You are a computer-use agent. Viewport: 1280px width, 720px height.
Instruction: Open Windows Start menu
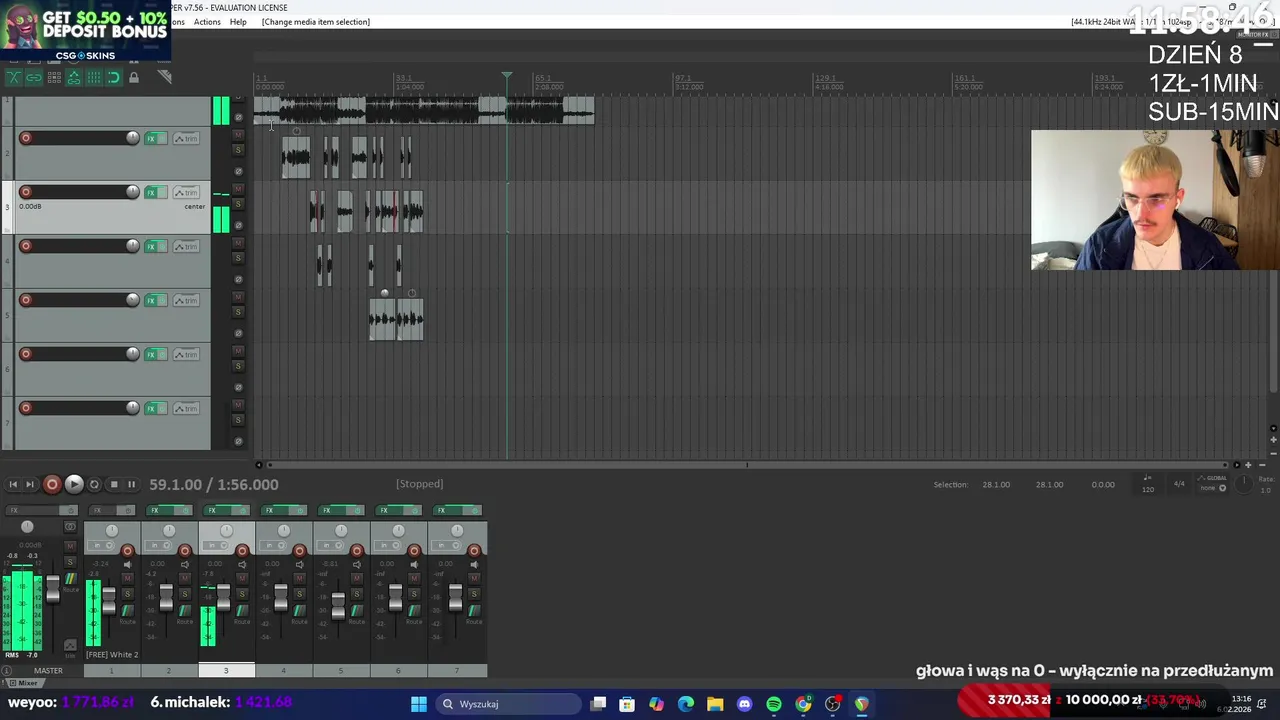click(x=419, y=704)
